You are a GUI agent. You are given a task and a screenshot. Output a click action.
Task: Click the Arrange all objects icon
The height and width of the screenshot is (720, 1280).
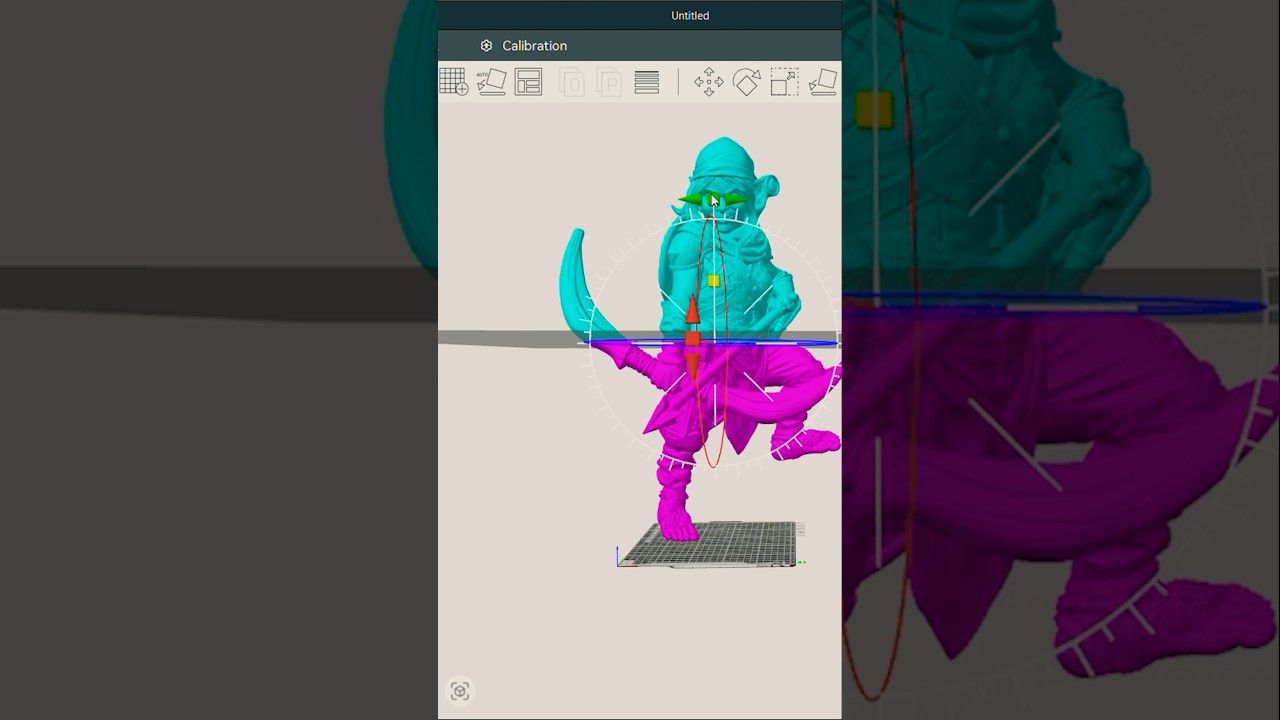click(x=528, y=82)
